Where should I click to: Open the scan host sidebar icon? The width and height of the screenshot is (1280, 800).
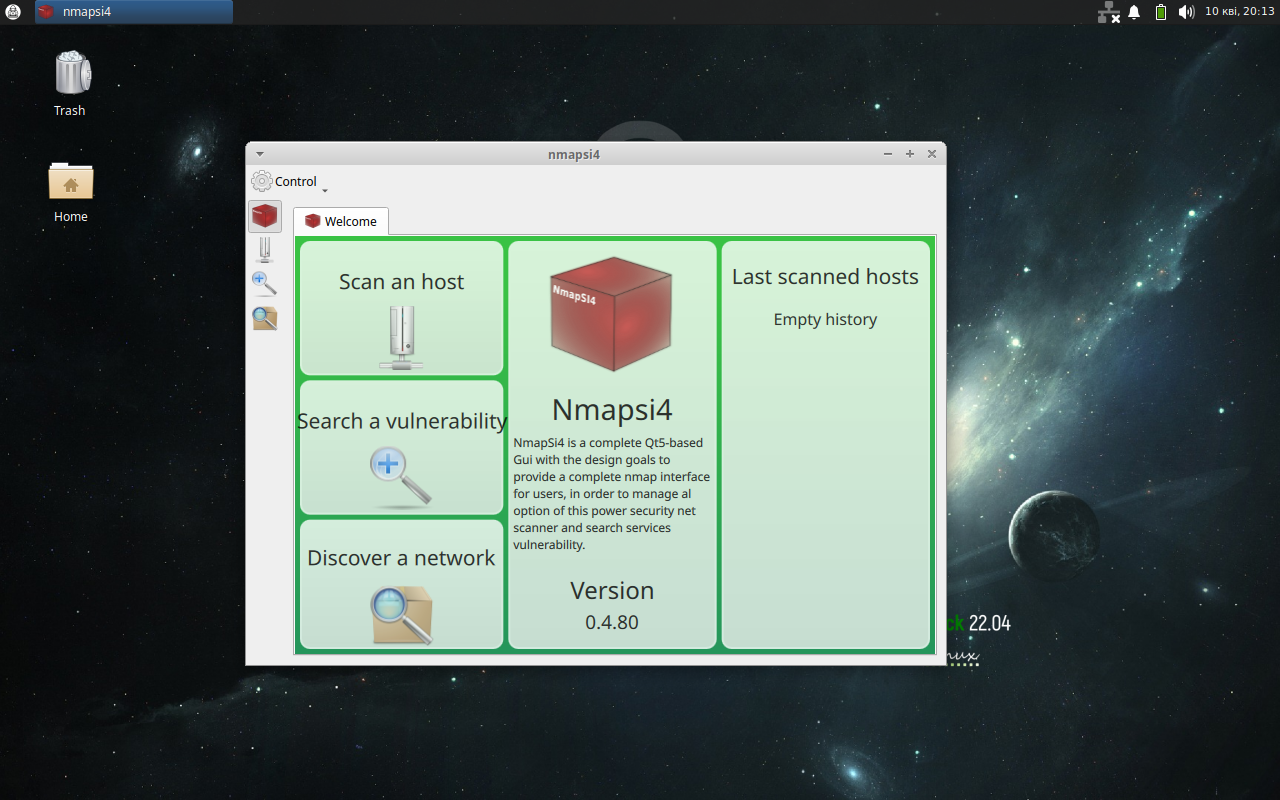(265, 250)
